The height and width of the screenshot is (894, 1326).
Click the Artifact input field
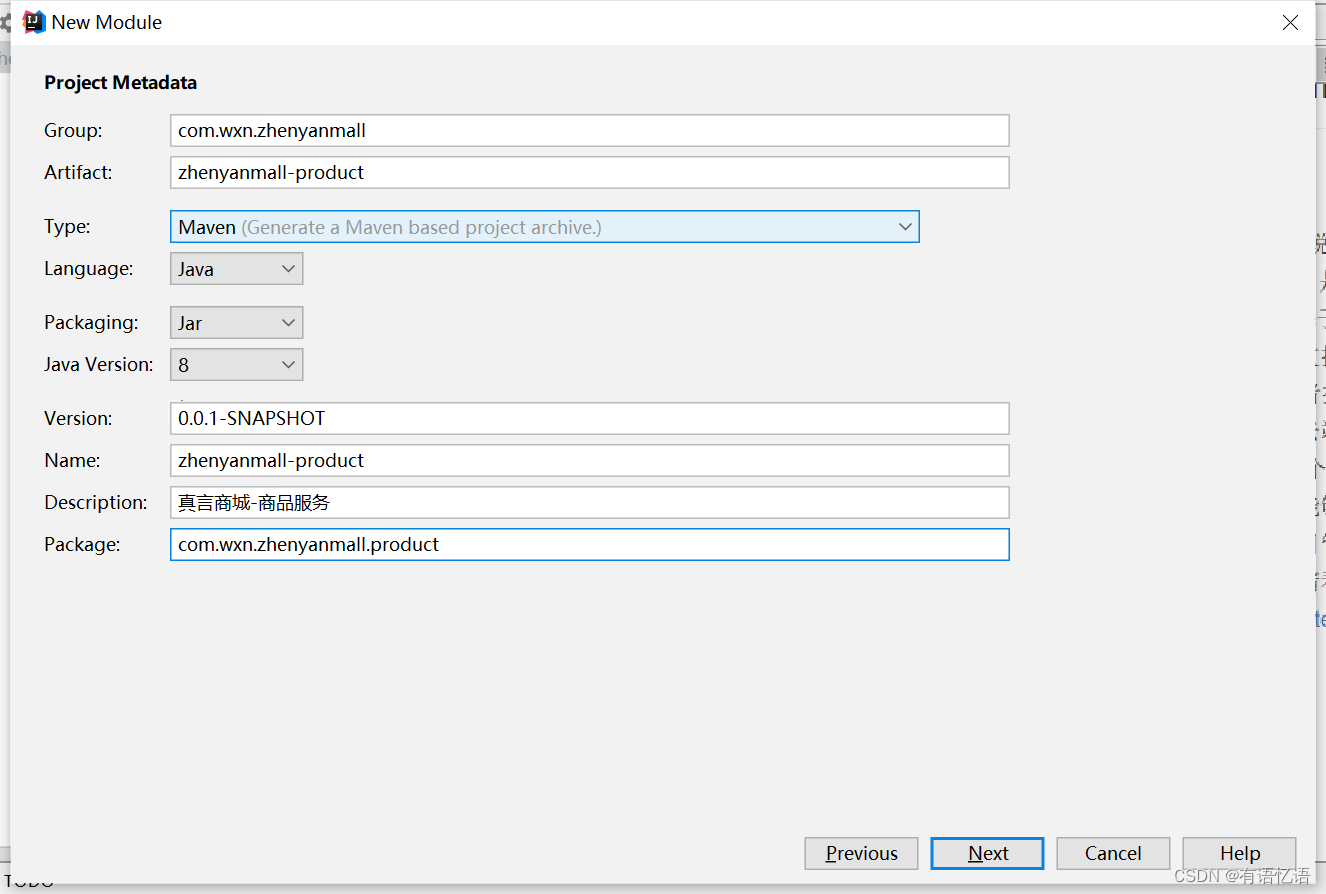[589, 173]
